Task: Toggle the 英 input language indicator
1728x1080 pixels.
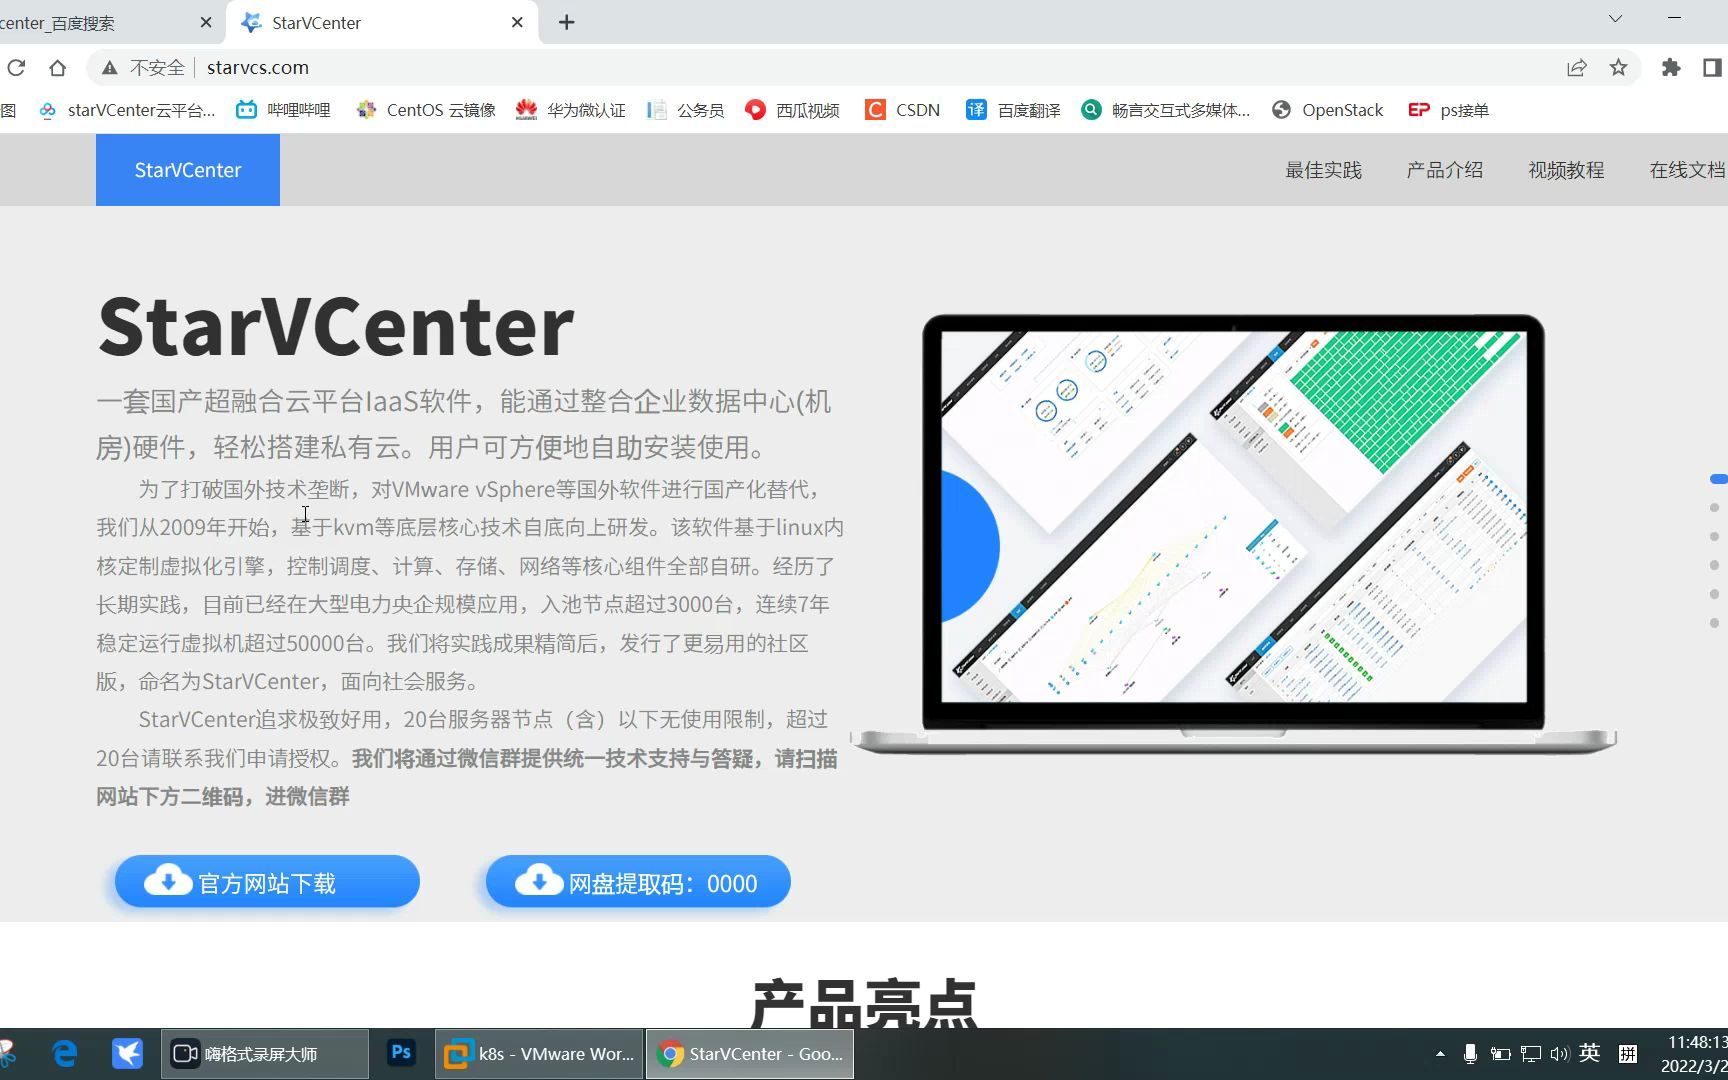Action: point(1589,1053)
